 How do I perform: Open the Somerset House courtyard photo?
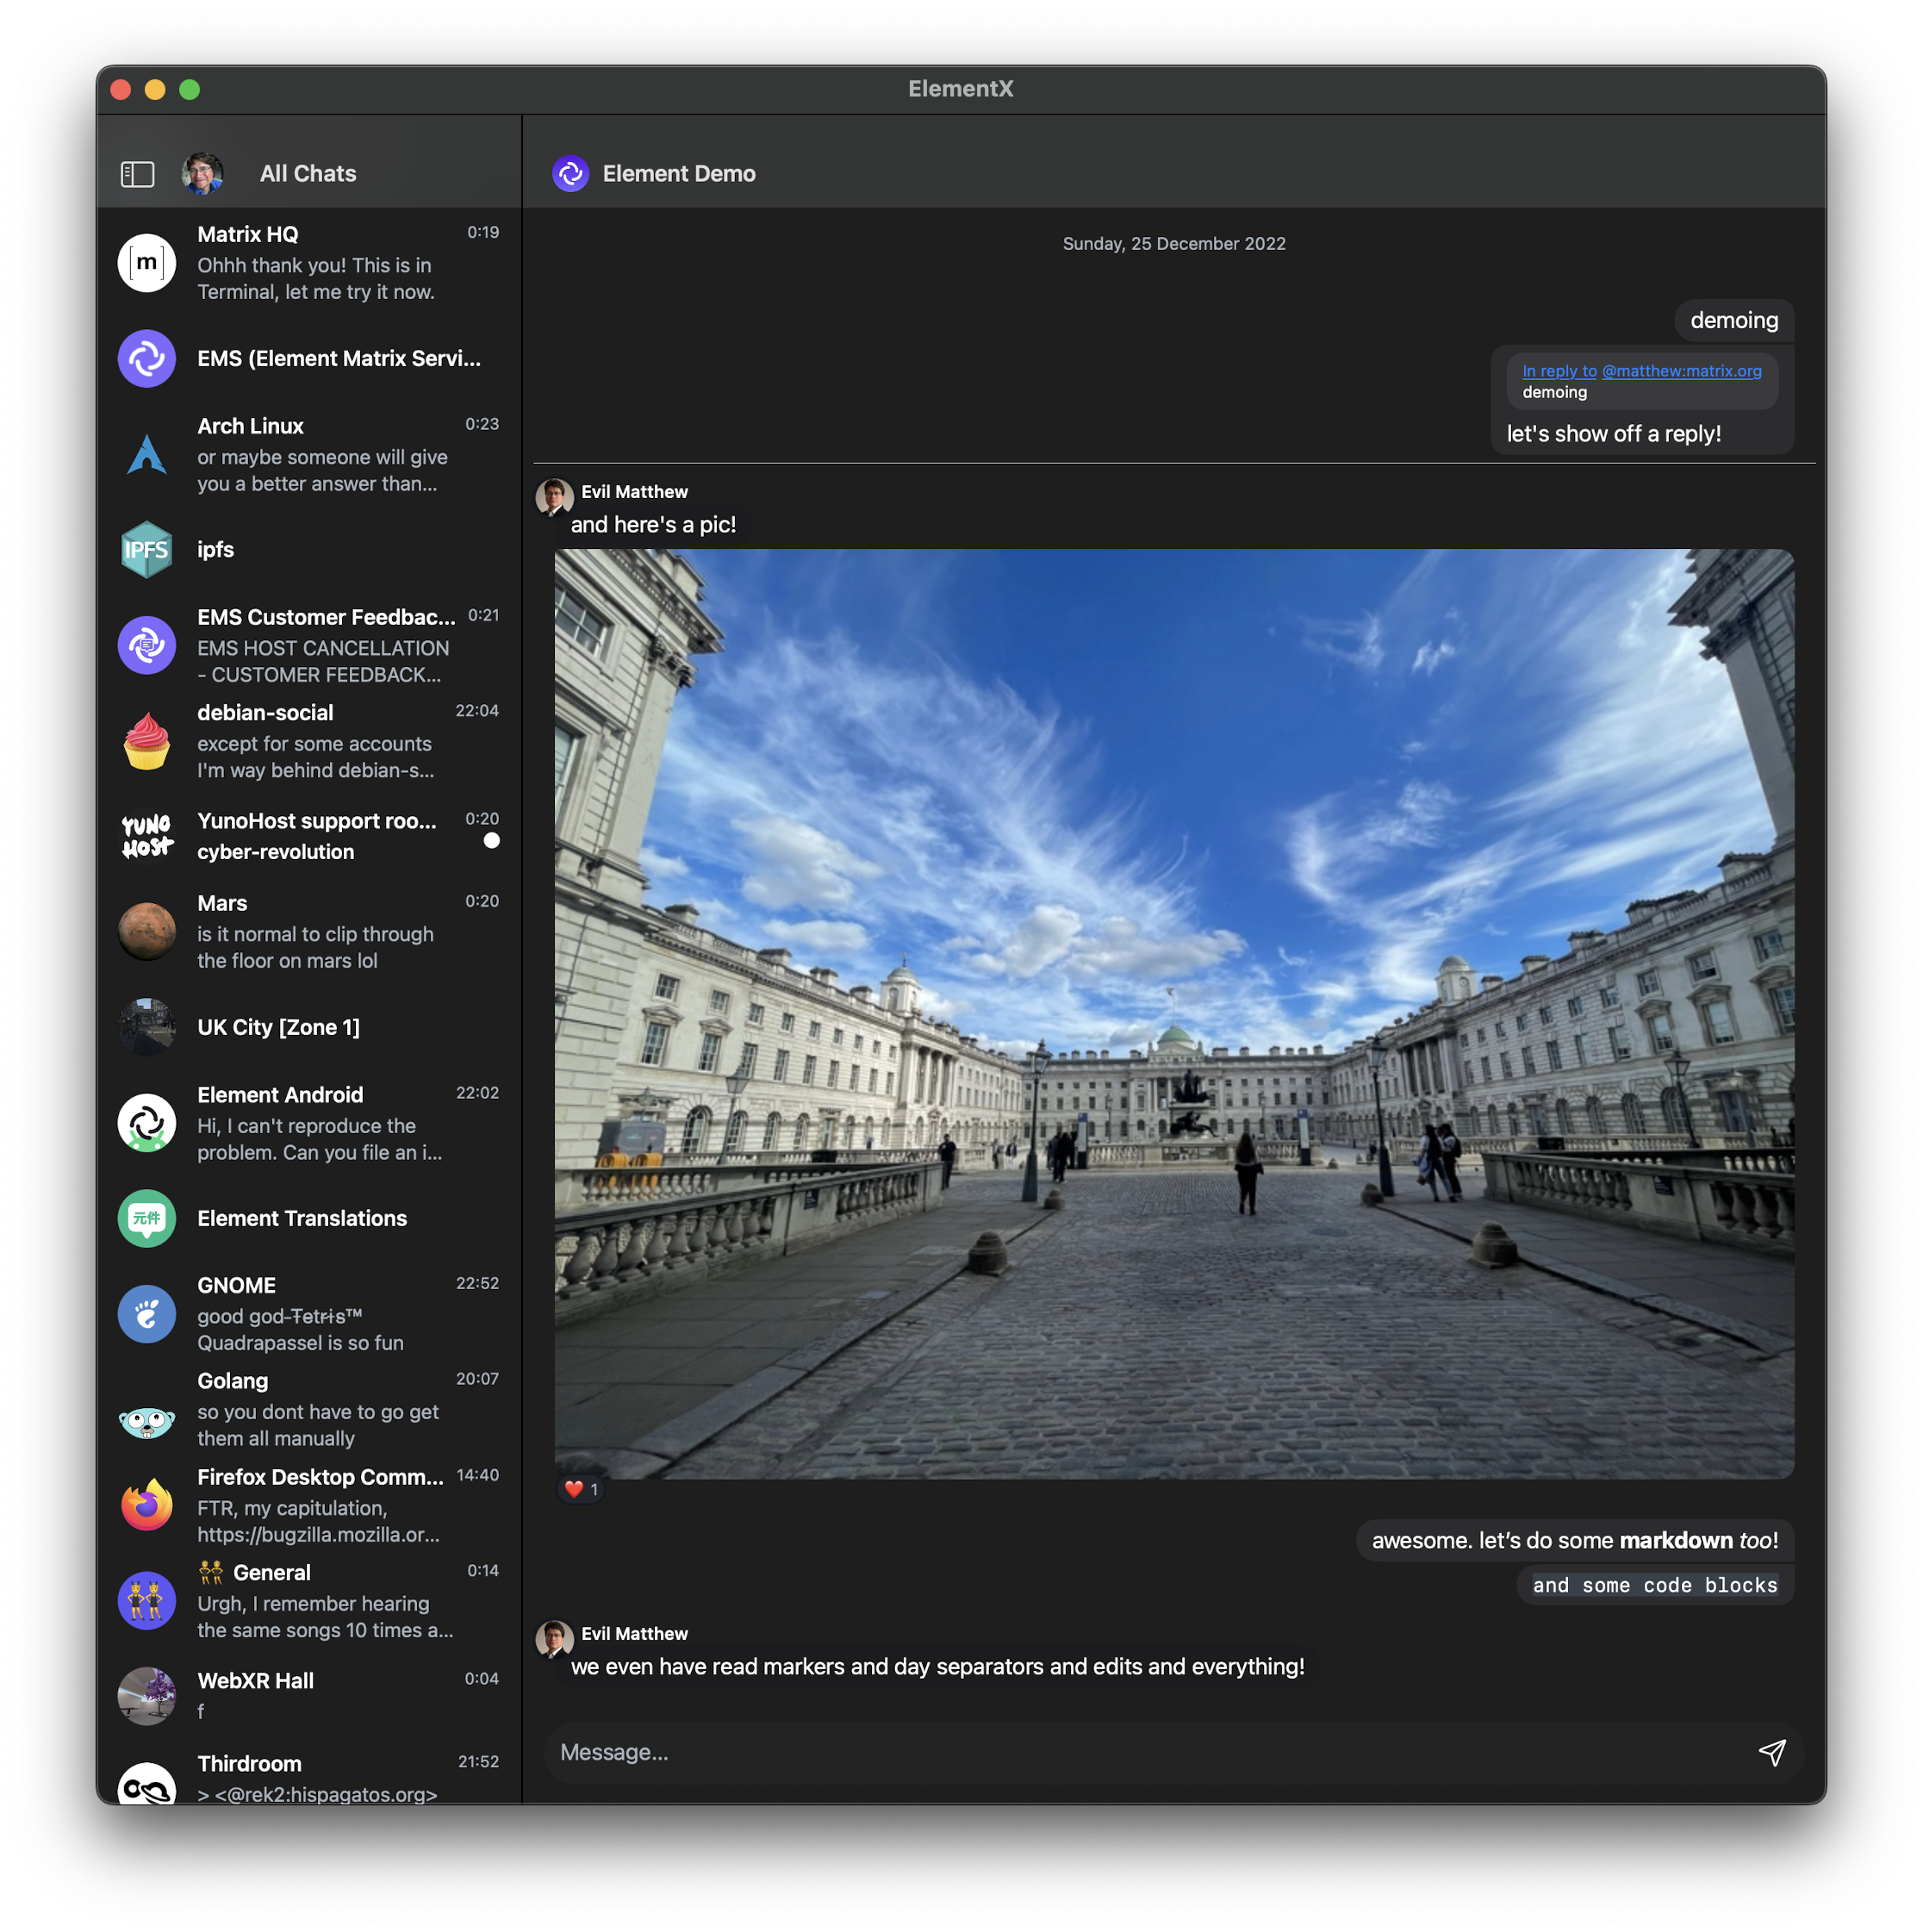[x=1174, y=1013]
